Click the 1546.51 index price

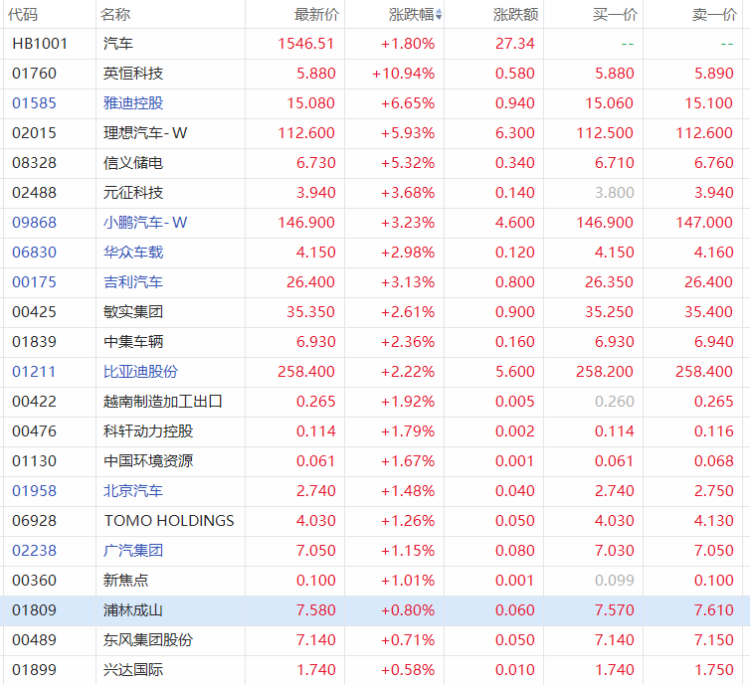pos(306,44)
